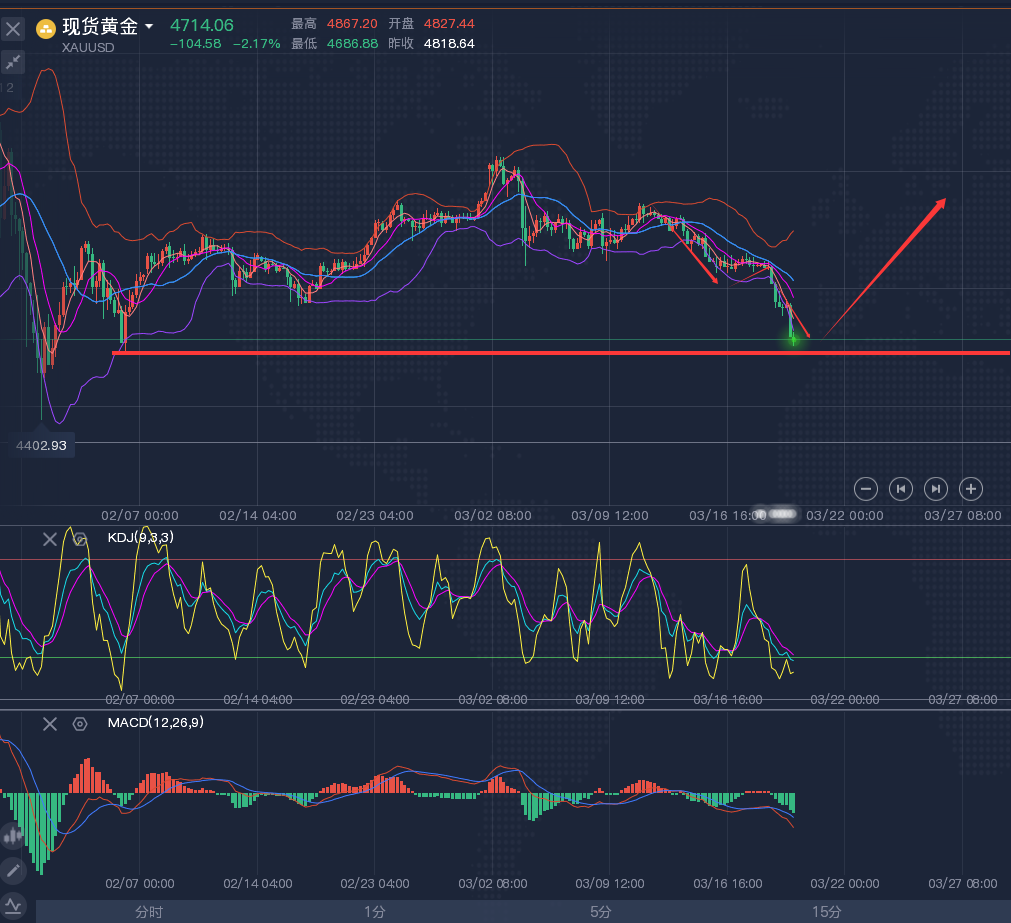
Task: Switch to the 15分 timeframe tab
Action: click(826, 911)
